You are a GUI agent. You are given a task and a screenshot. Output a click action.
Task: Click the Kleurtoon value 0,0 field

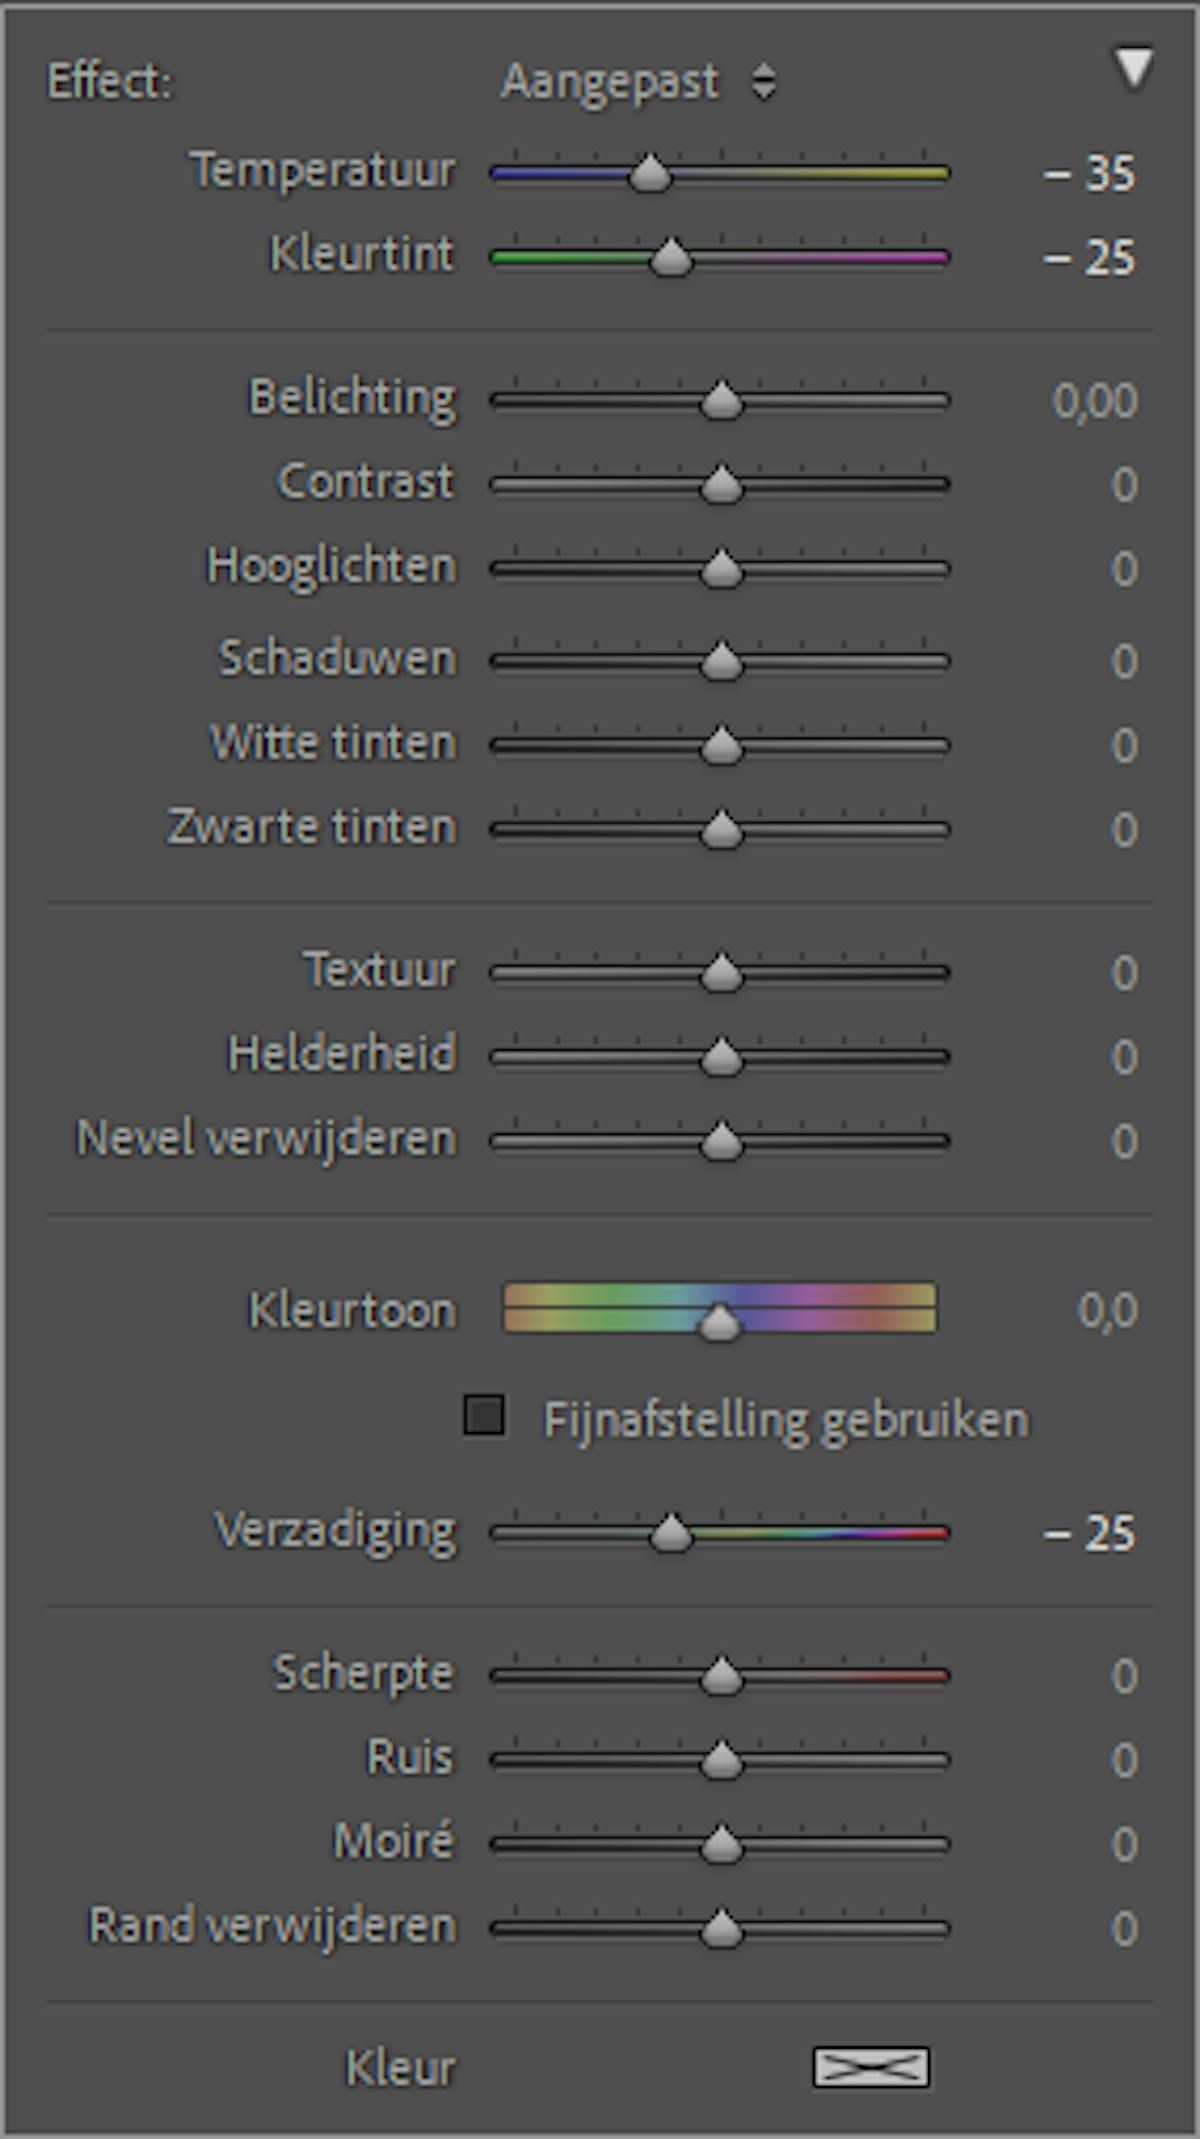(x=1108, y=1310)
